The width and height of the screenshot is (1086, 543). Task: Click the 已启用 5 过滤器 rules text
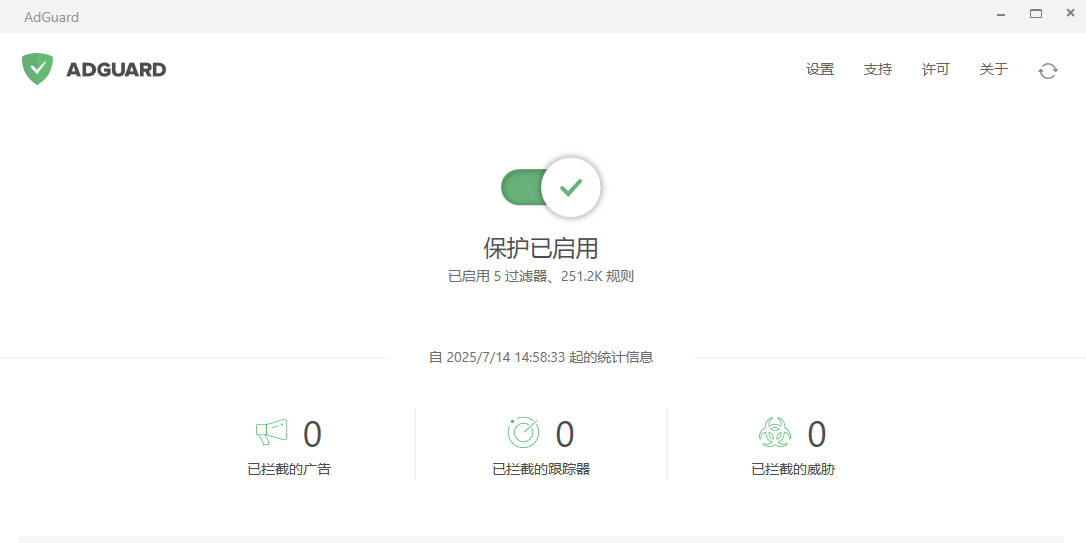click(541, 276)
